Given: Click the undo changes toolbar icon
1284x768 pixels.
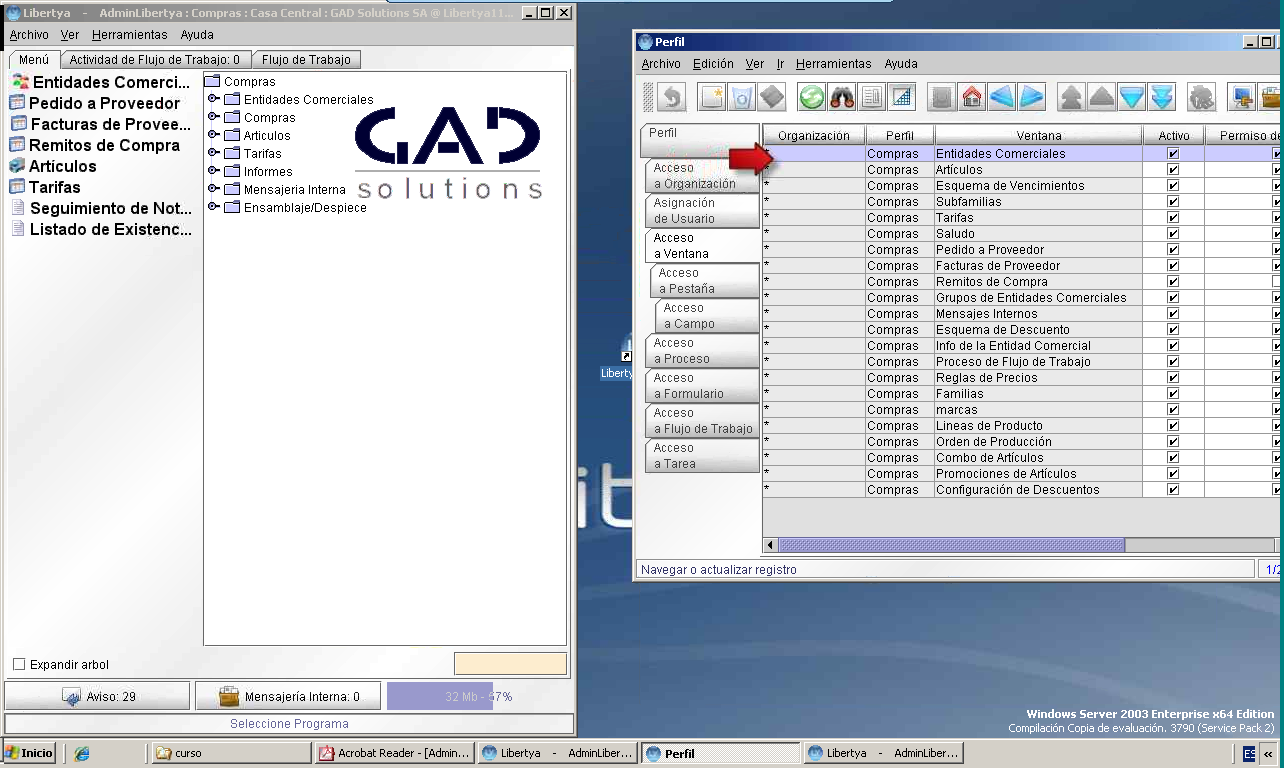Looking at the screenshot, I should pyautogui.click(x=671, y=97).
